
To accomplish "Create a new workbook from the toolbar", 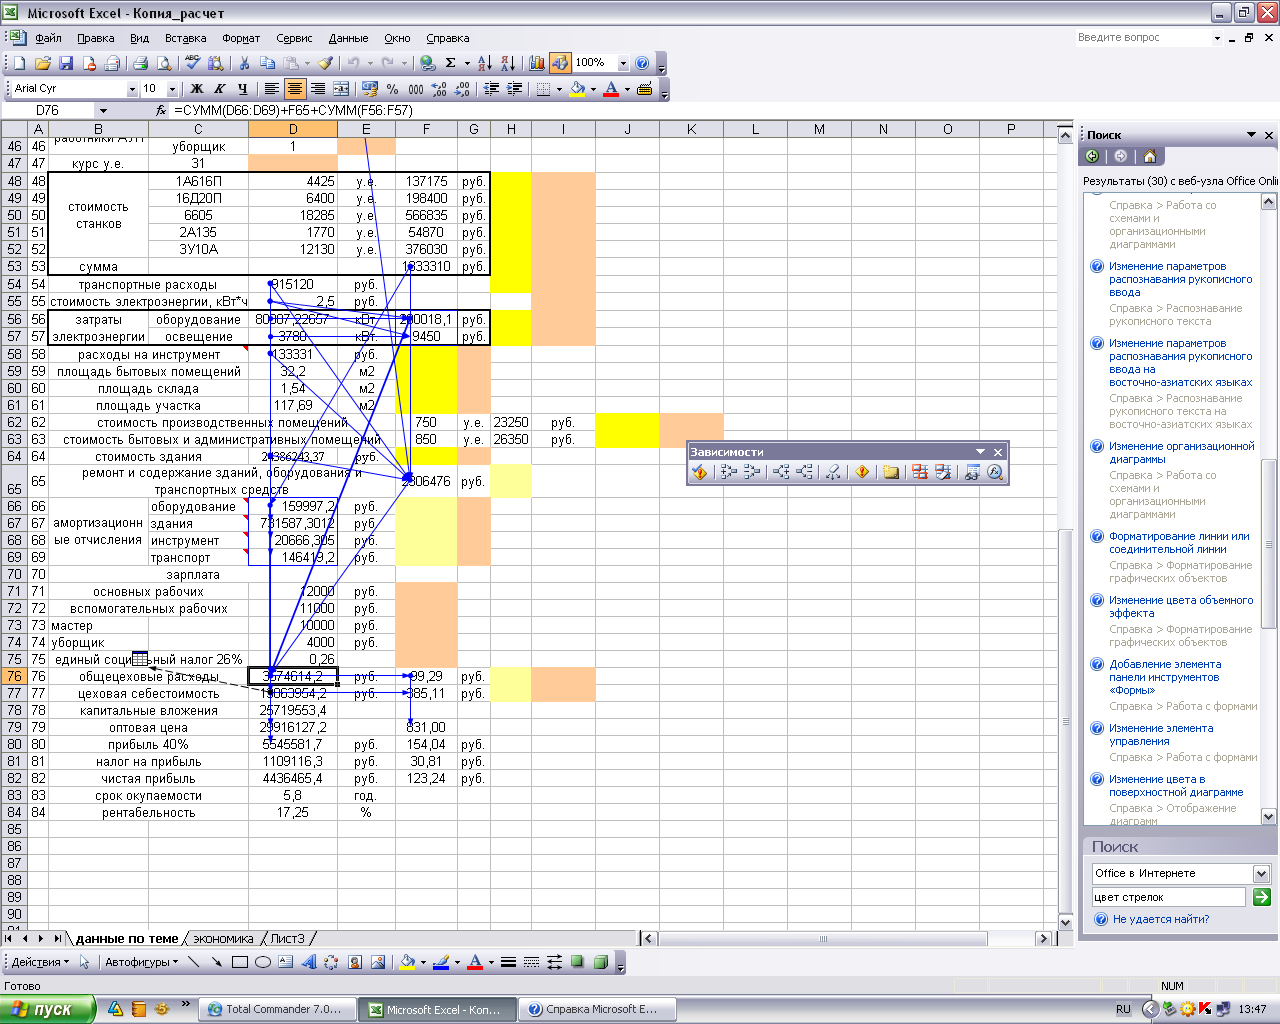I will [x=18, y=63].
